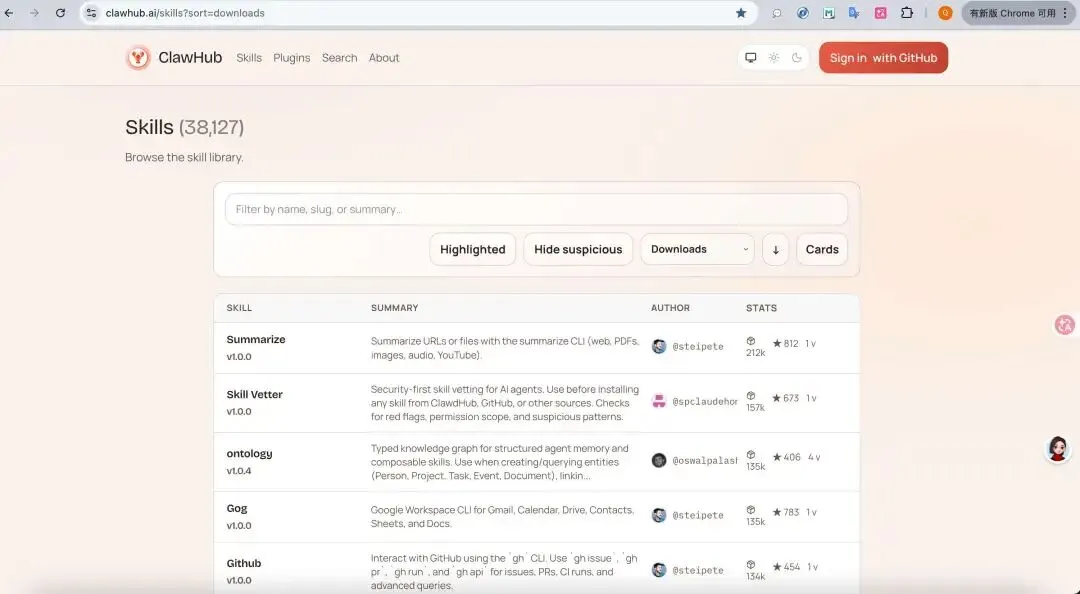Bookmark page using the star icon
Image resolution: width=1080 pixels, height=594 pixels.
740,13
